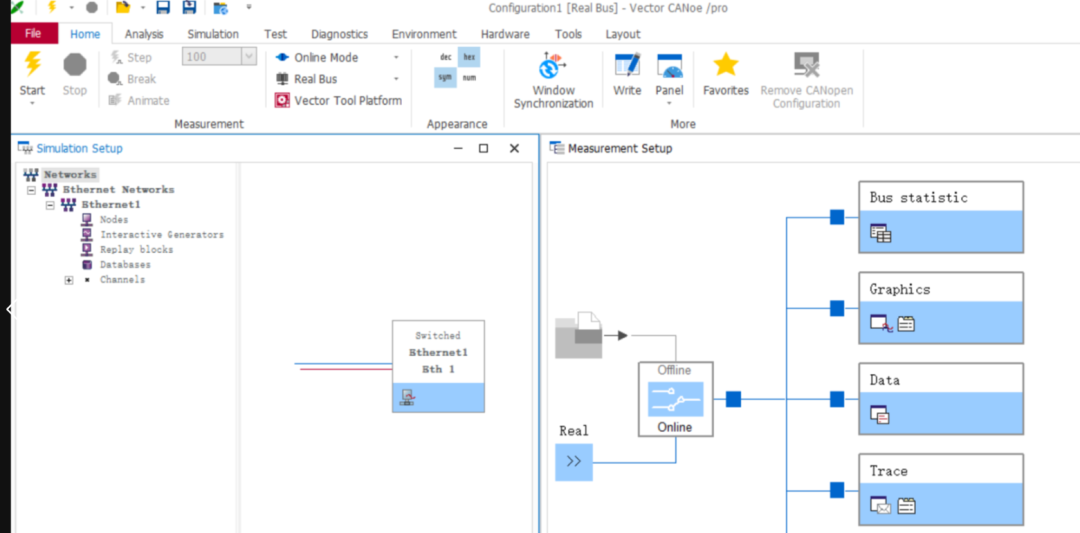
Task: Switch to the Tools ribbon tab
Action: tap(568, 34)
